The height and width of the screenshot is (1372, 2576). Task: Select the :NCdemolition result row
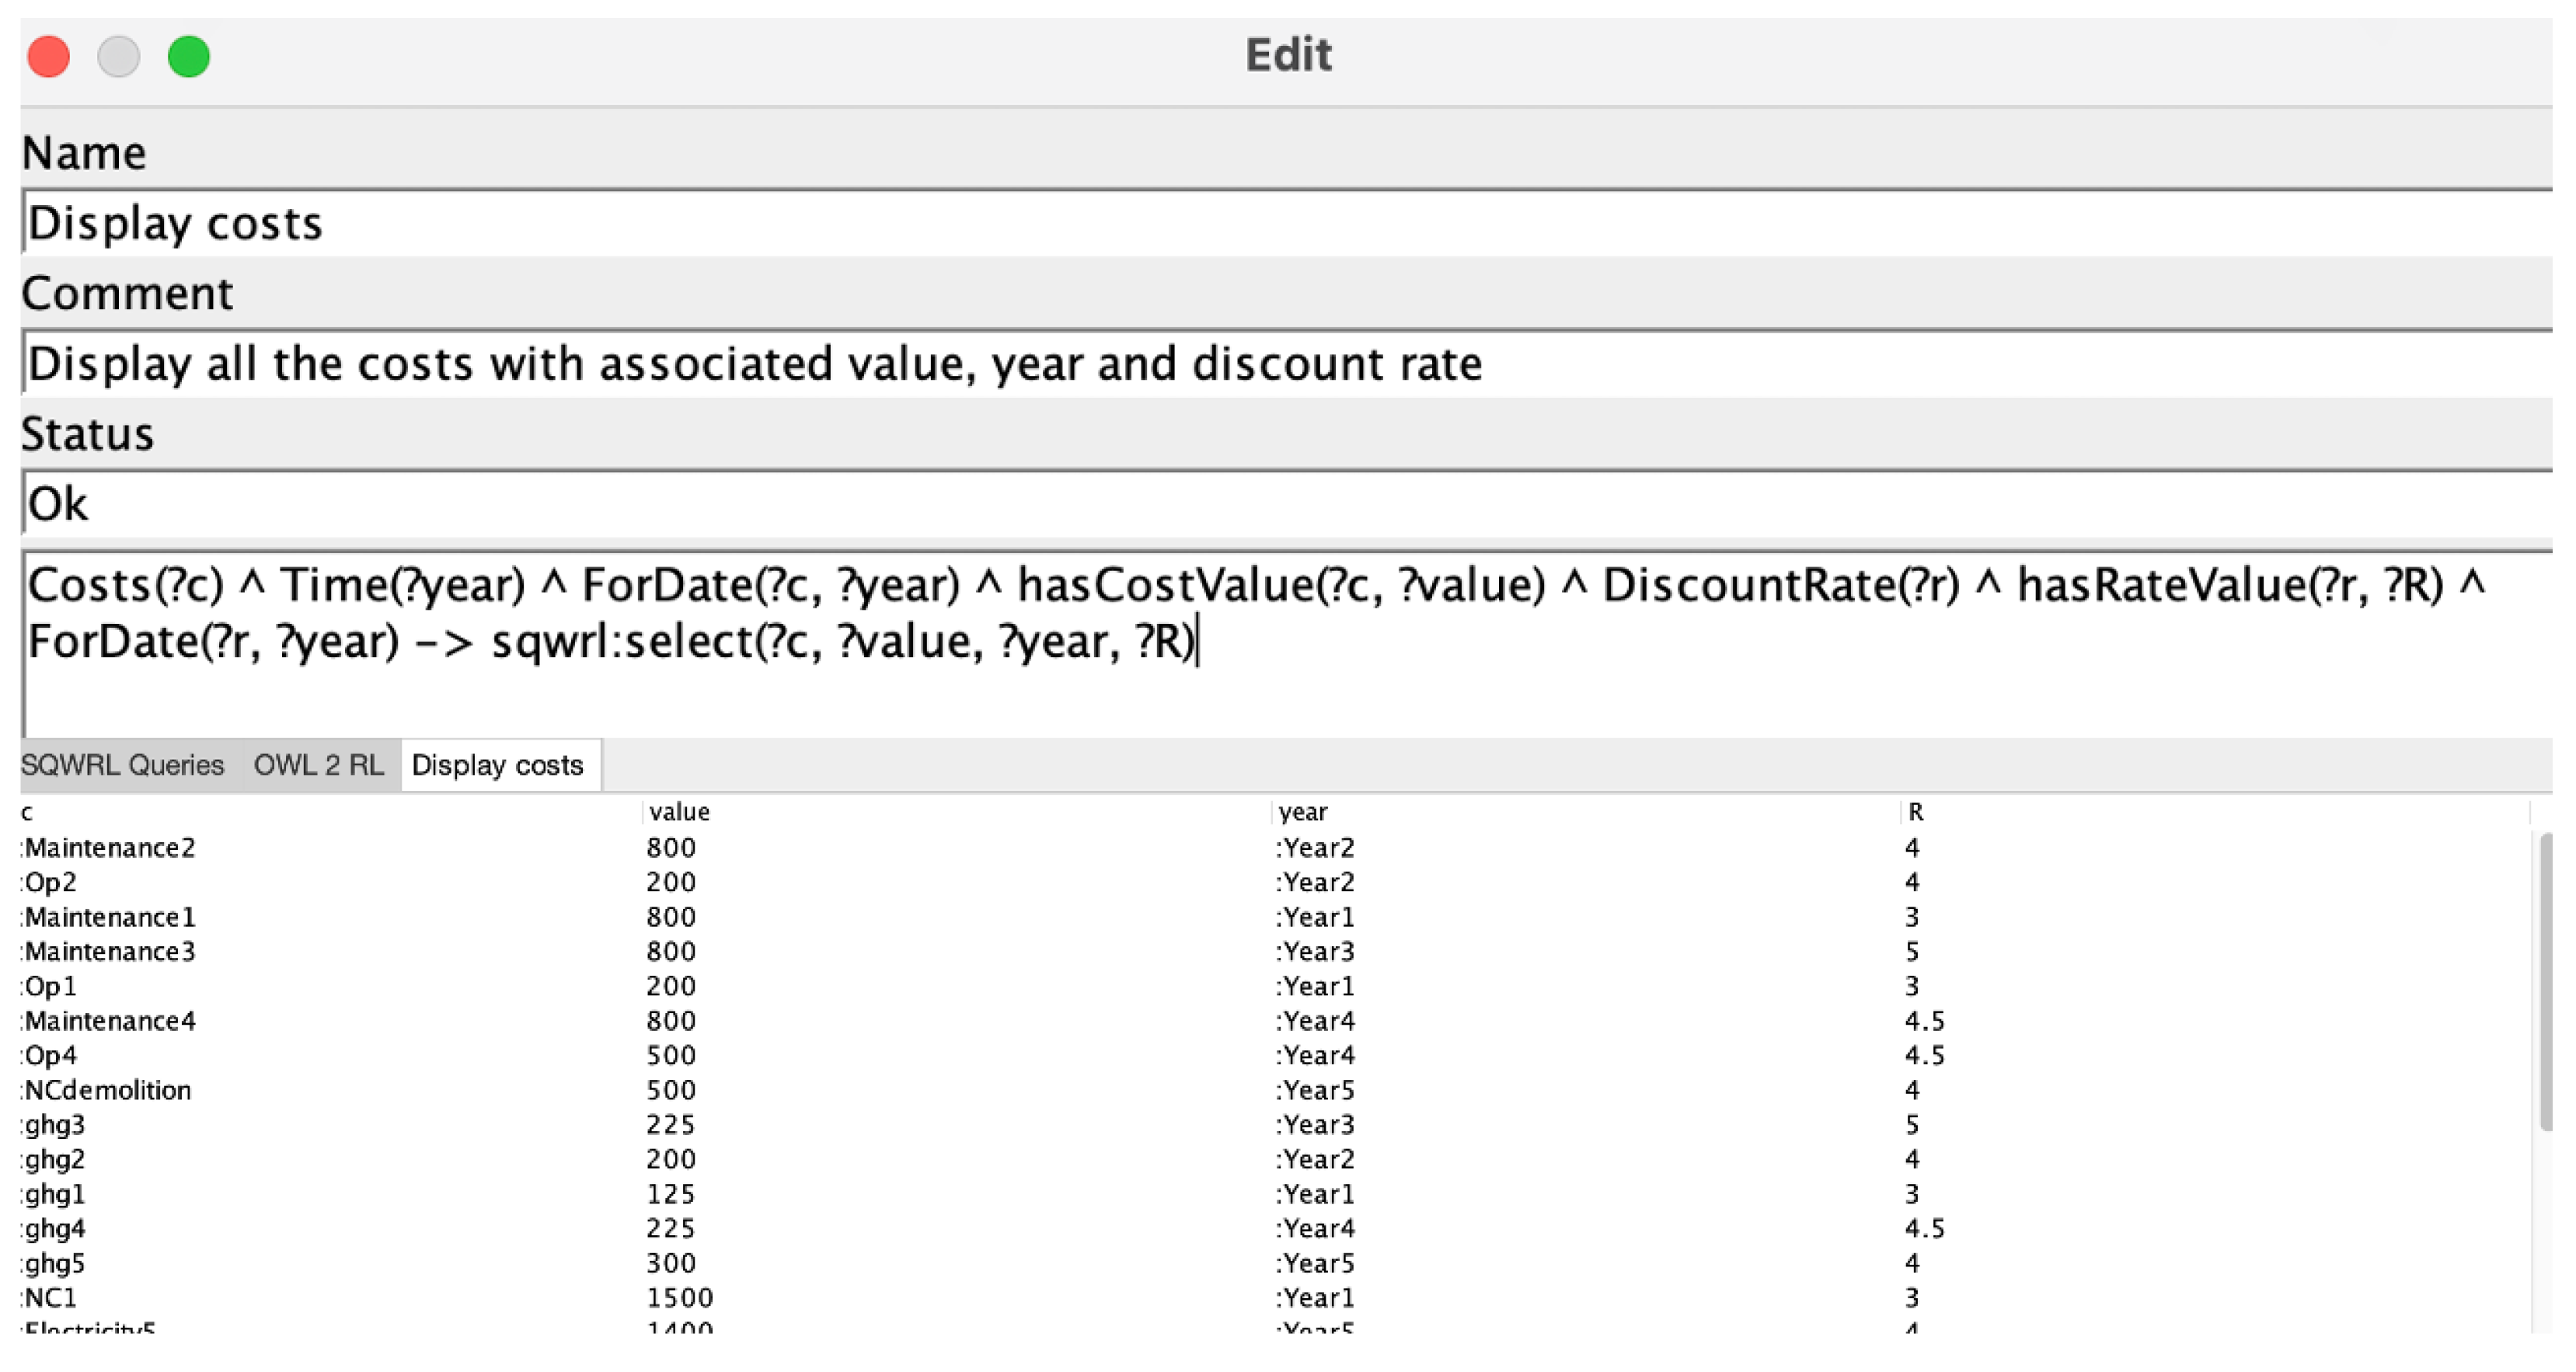107,1090
